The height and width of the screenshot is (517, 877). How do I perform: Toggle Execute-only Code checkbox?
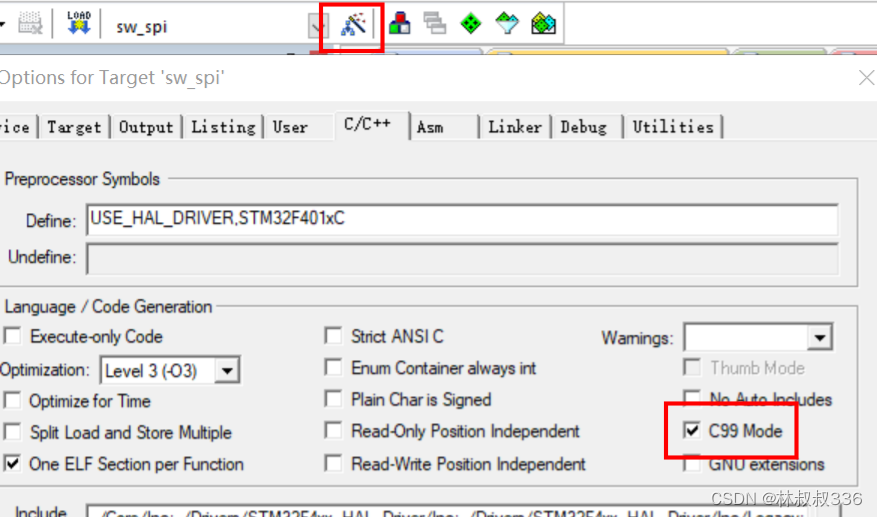point(12,336)
